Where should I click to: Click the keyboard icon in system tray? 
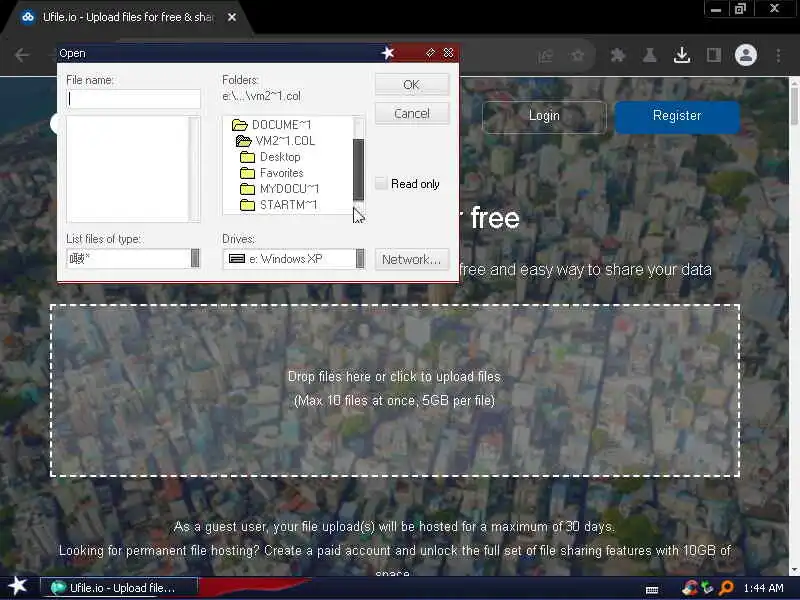(652, 589)
